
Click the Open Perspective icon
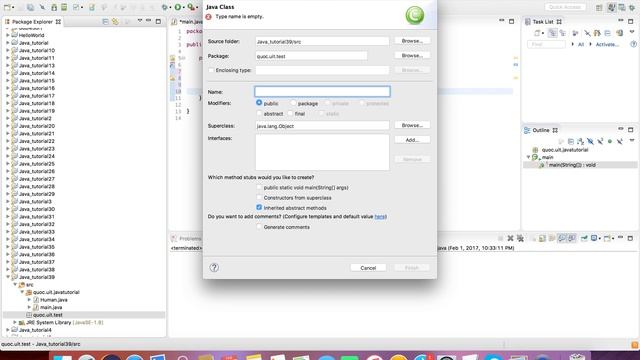click(599, 7)
